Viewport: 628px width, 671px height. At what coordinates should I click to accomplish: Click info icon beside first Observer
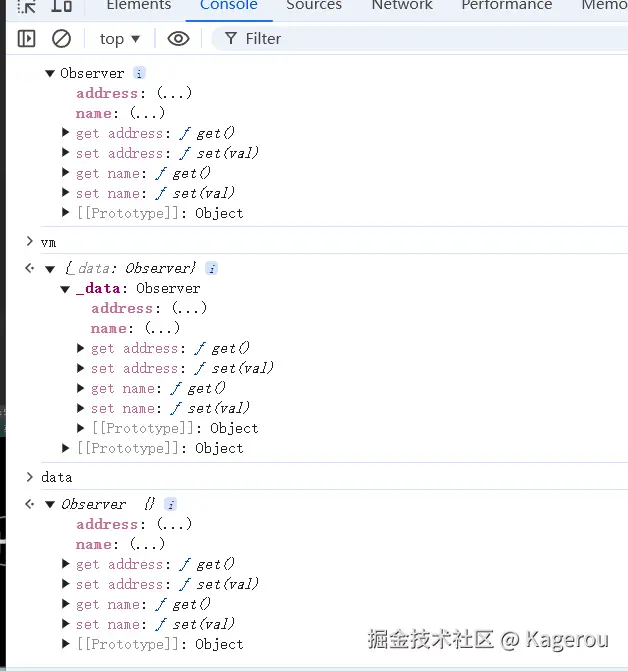click(x=139, y=73)
